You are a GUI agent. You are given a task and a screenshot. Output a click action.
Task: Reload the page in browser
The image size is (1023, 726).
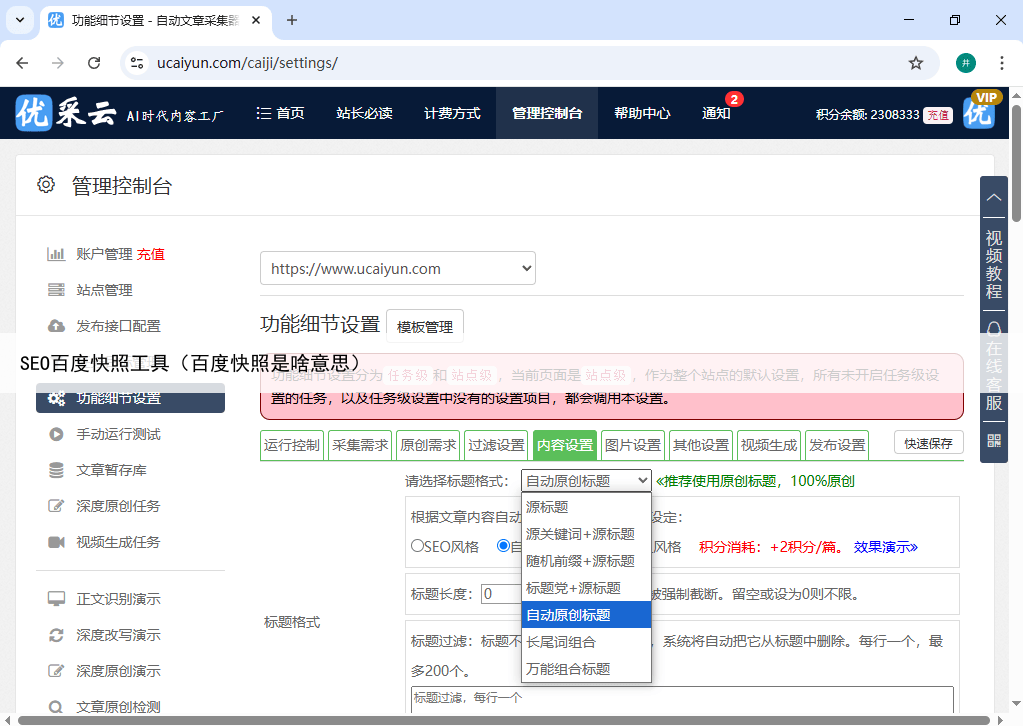click(94, 63)
